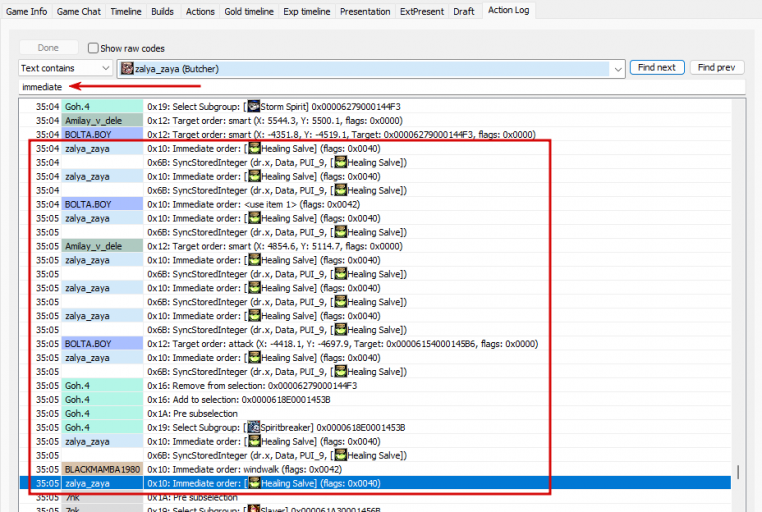Switch to the Builds tab
Viewport: 762px width, 512px height.
click(162, 11)
